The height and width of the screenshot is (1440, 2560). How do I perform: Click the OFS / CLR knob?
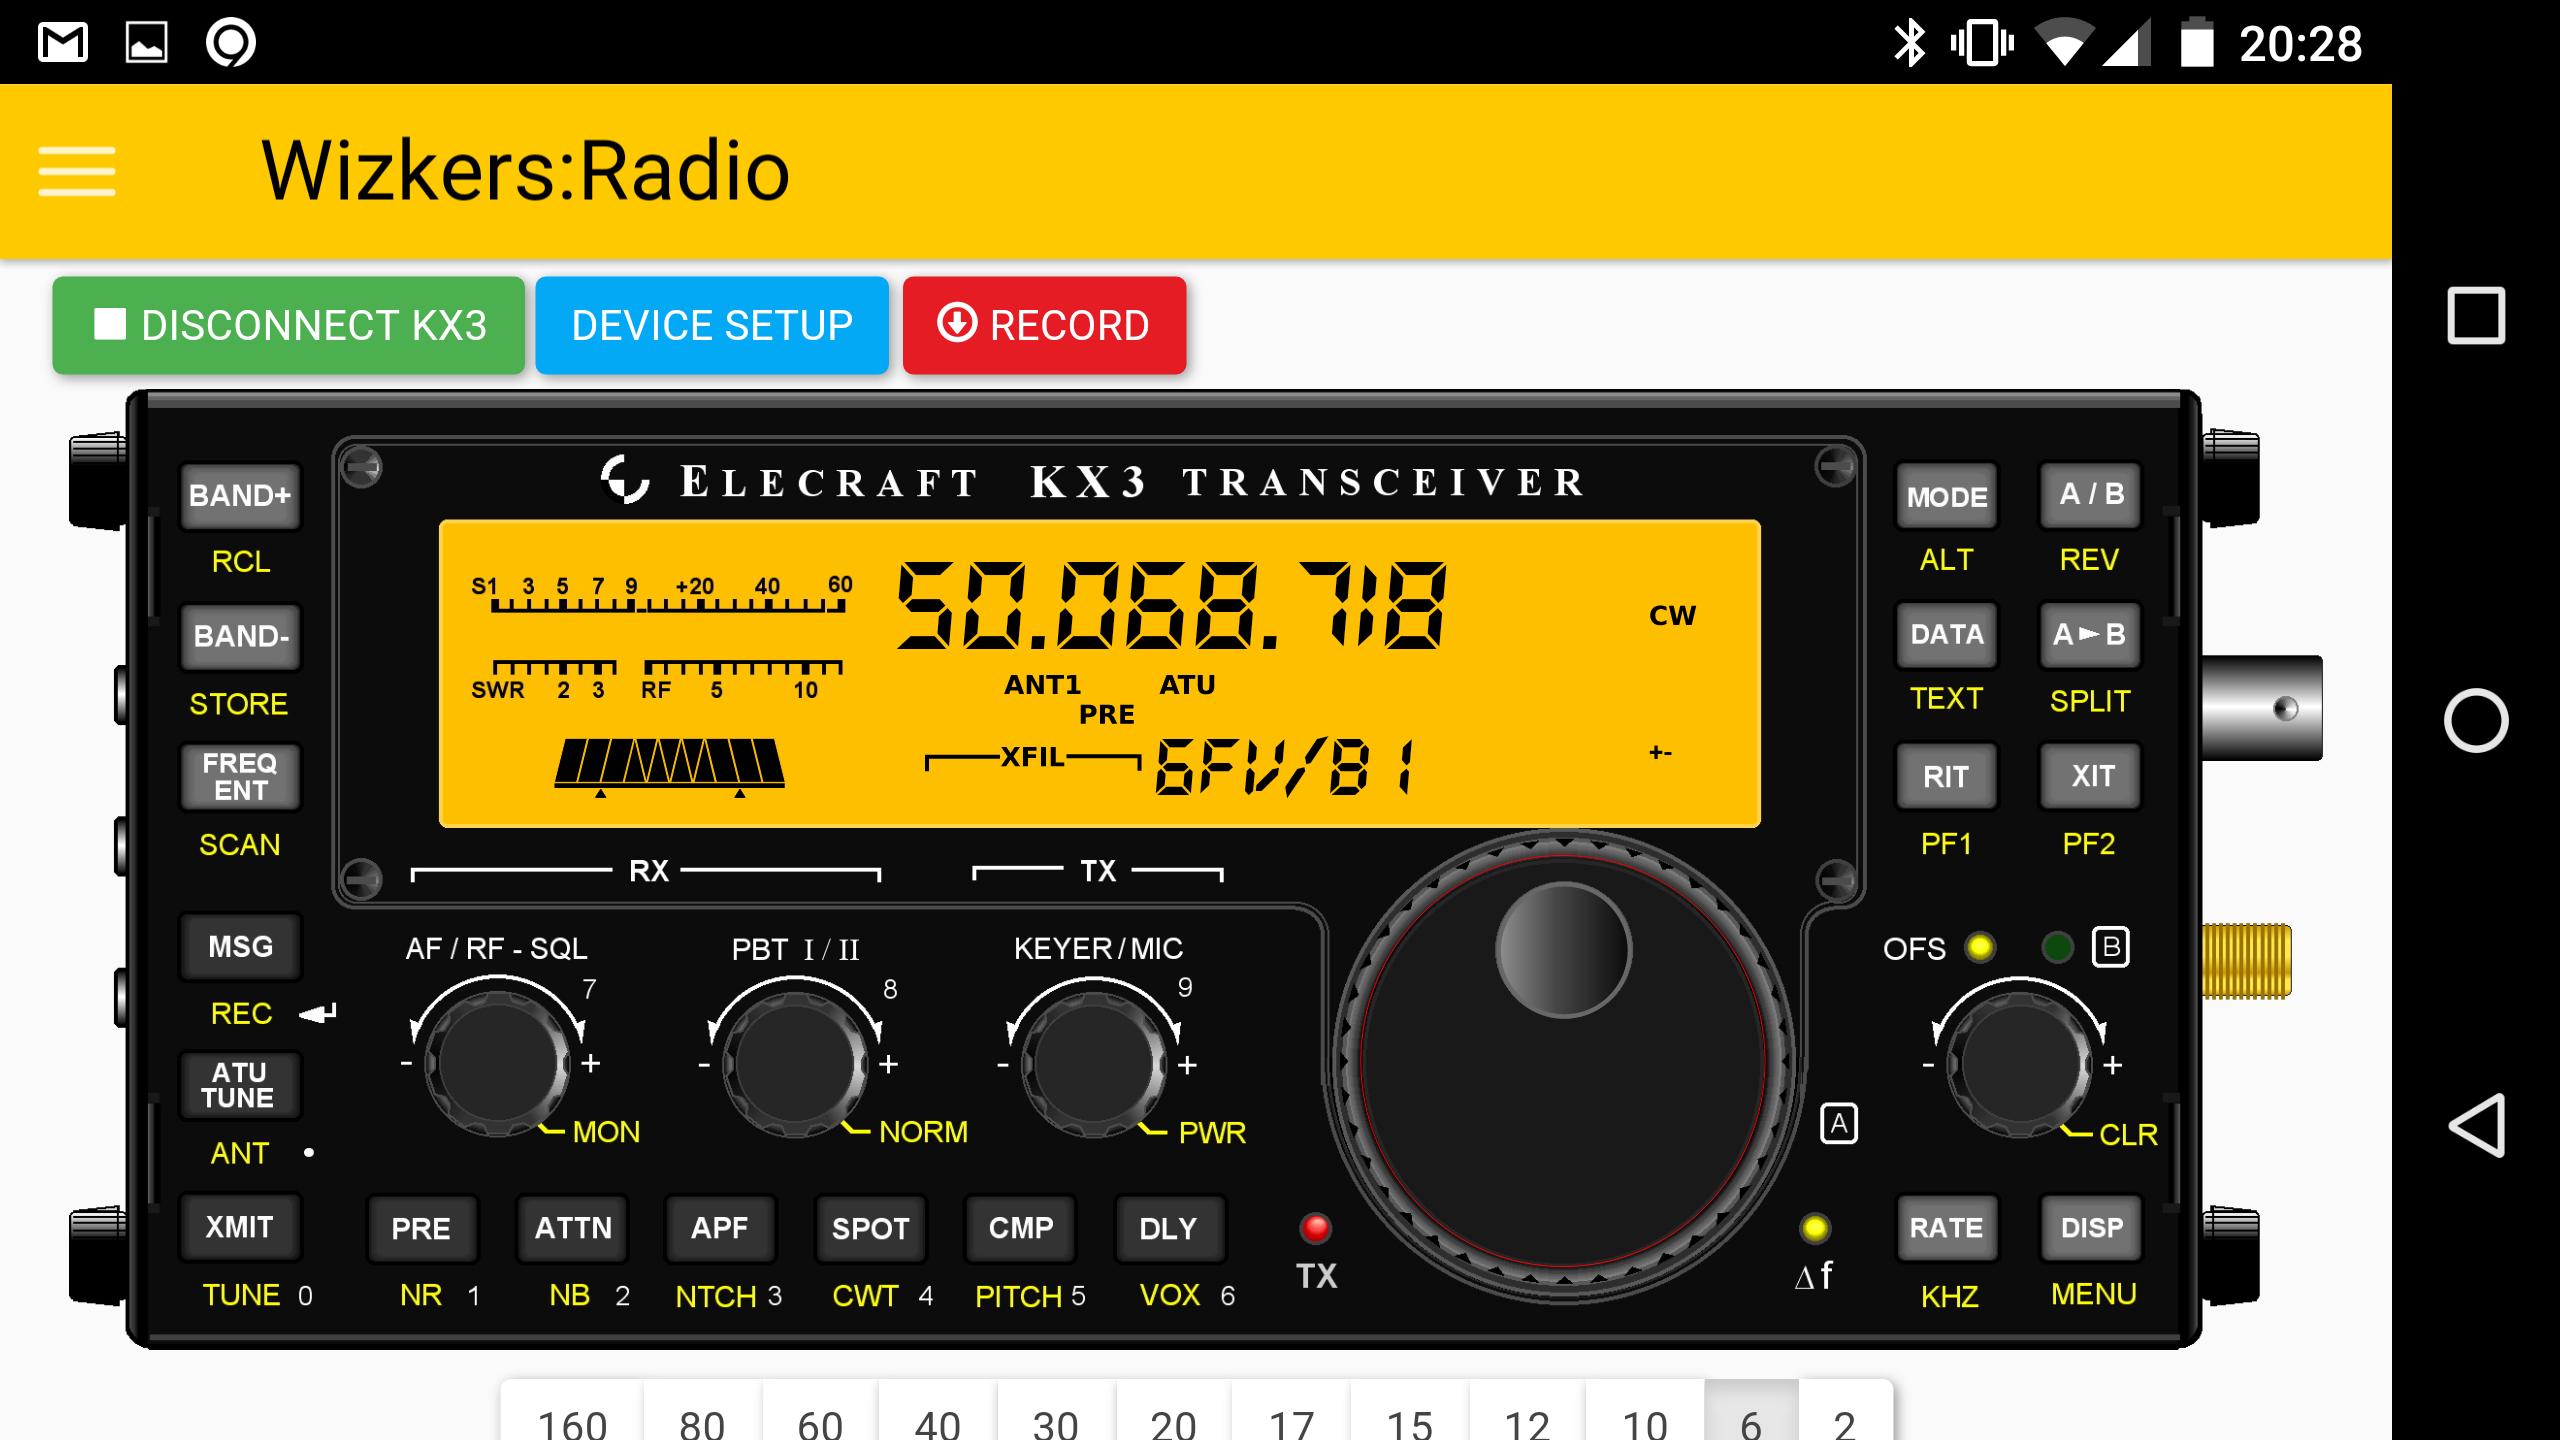click(x=2019, y=1064)
